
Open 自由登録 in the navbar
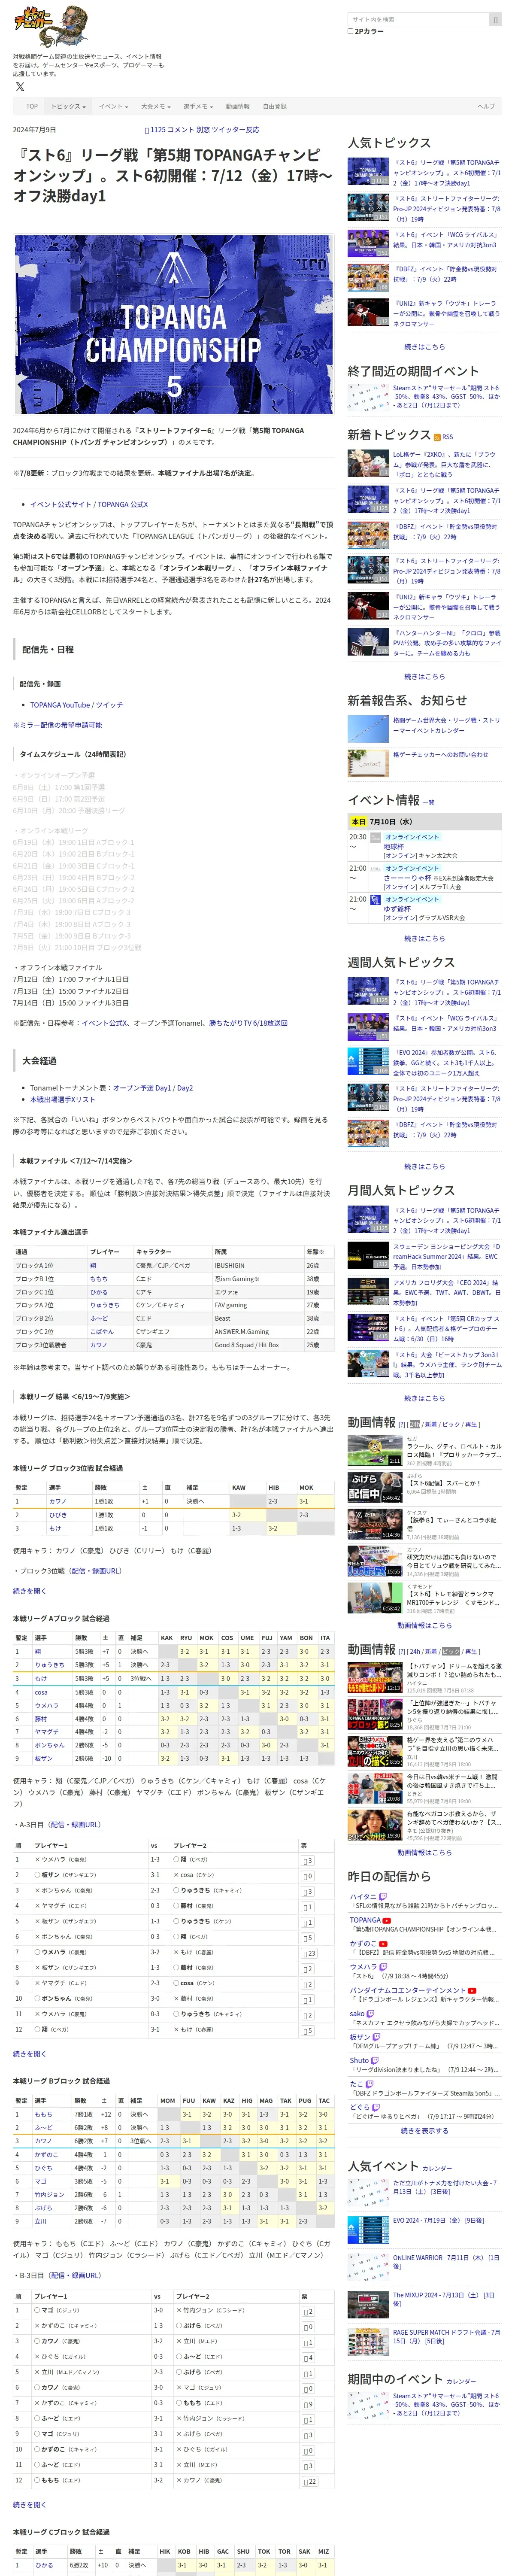275,106
